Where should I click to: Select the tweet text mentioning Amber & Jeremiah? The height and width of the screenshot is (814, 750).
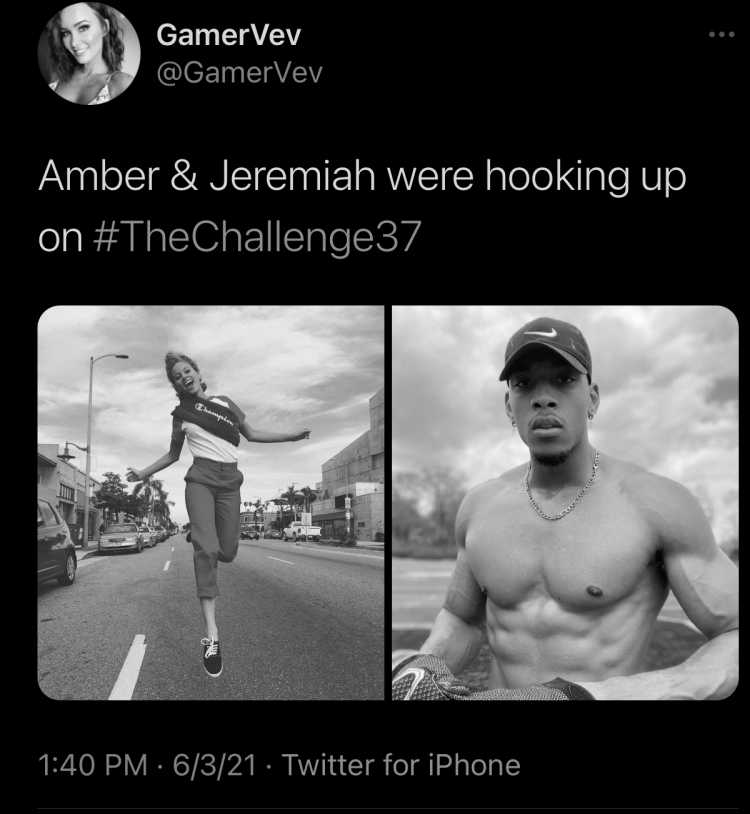pyautogui.click(x=362, y=207)
